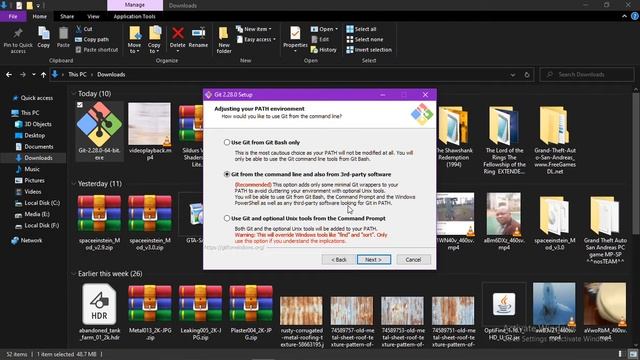Select videoplayback.mp4 thumbnail
640x360 pixels.
(150, 124)
